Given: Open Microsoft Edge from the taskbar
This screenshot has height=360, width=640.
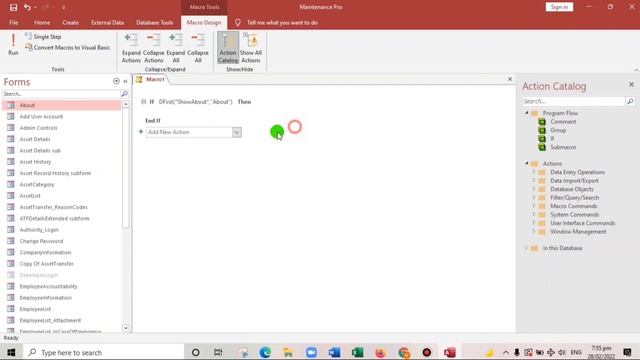Looking at the screenshot, I should coord(265,352).
